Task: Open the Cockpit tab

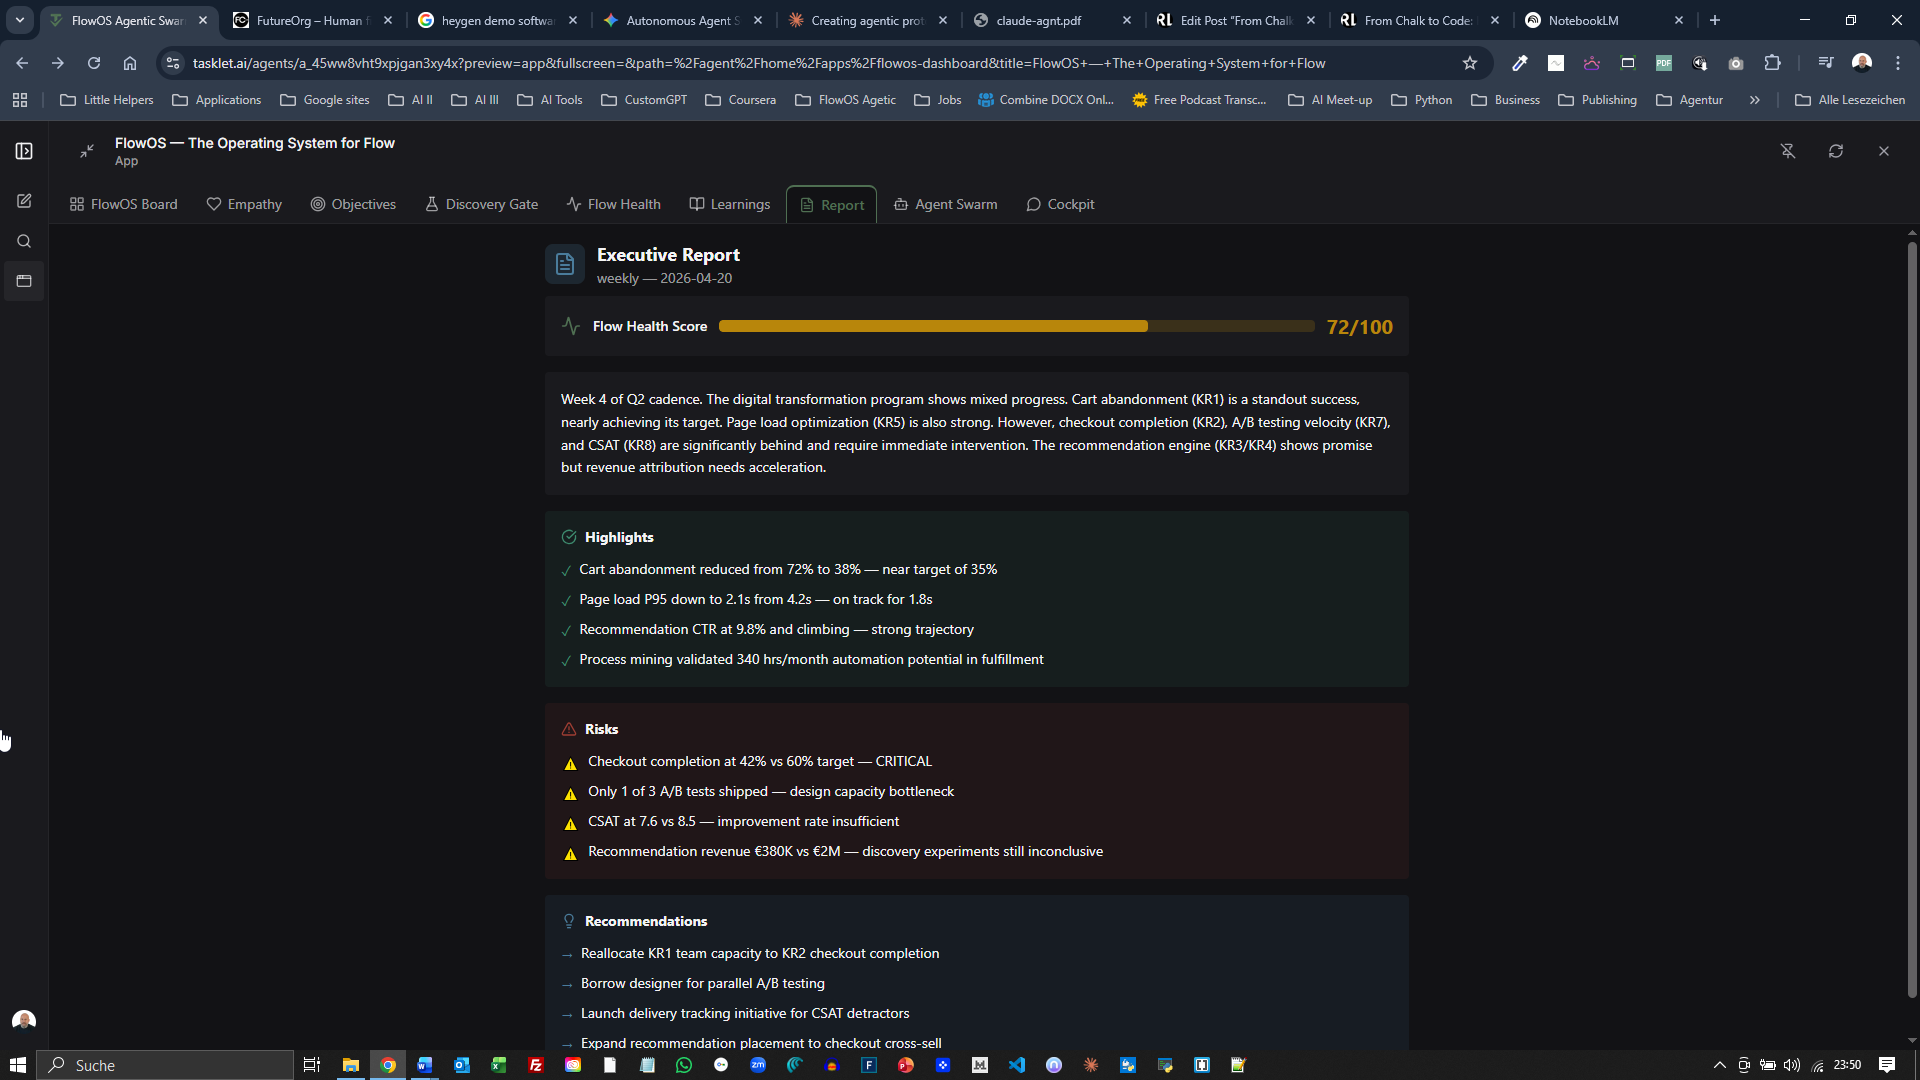Action: pos(1060,204)
